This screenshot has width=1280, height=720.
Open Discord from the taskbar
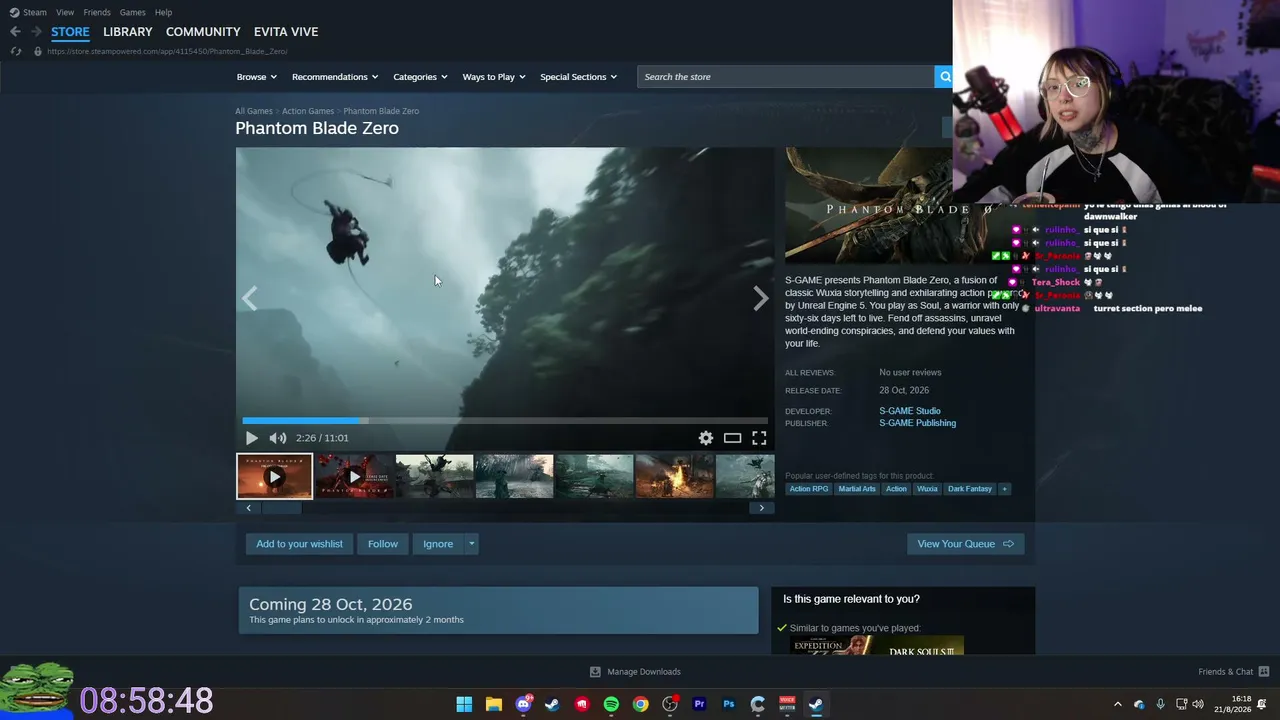(x=523, y=704)
